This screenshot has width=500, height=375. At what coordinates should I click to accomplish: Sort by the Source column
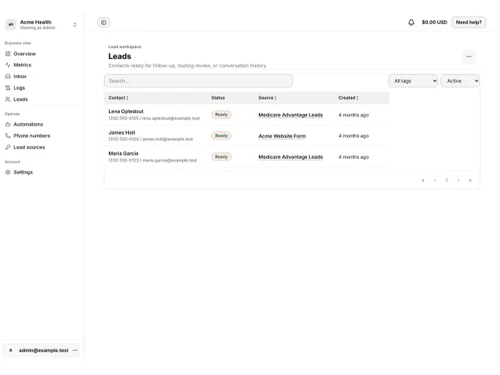[x=267, y=98]
